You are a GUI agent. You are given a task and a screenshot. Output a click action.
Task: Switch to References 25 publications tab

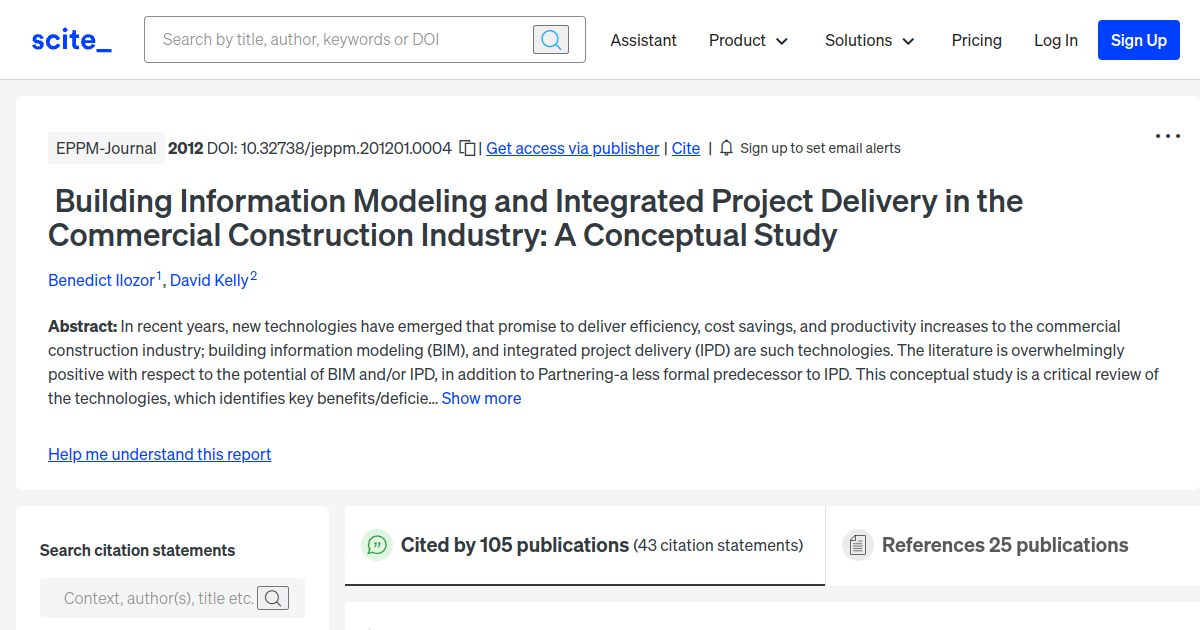1004,545
